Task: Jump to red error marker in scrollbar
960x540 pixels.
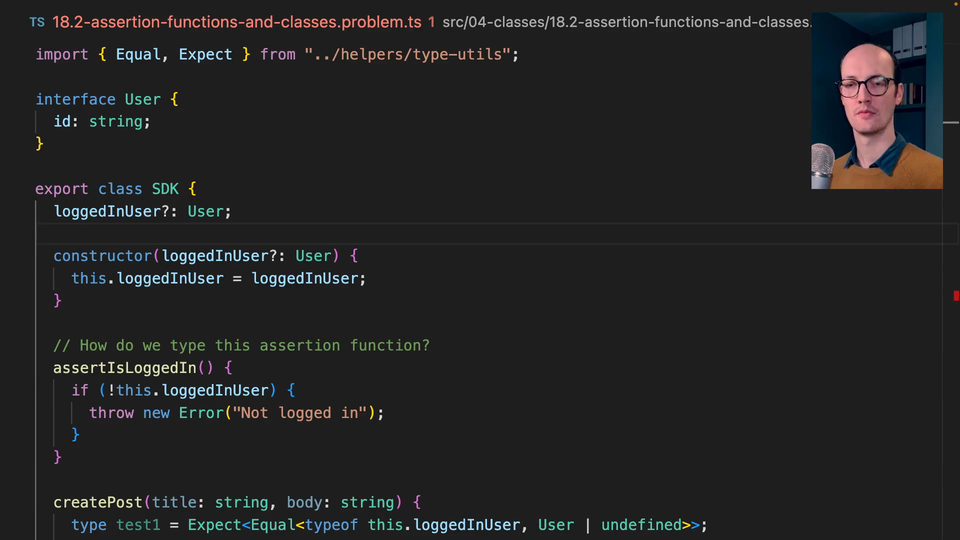Action: 956,295
